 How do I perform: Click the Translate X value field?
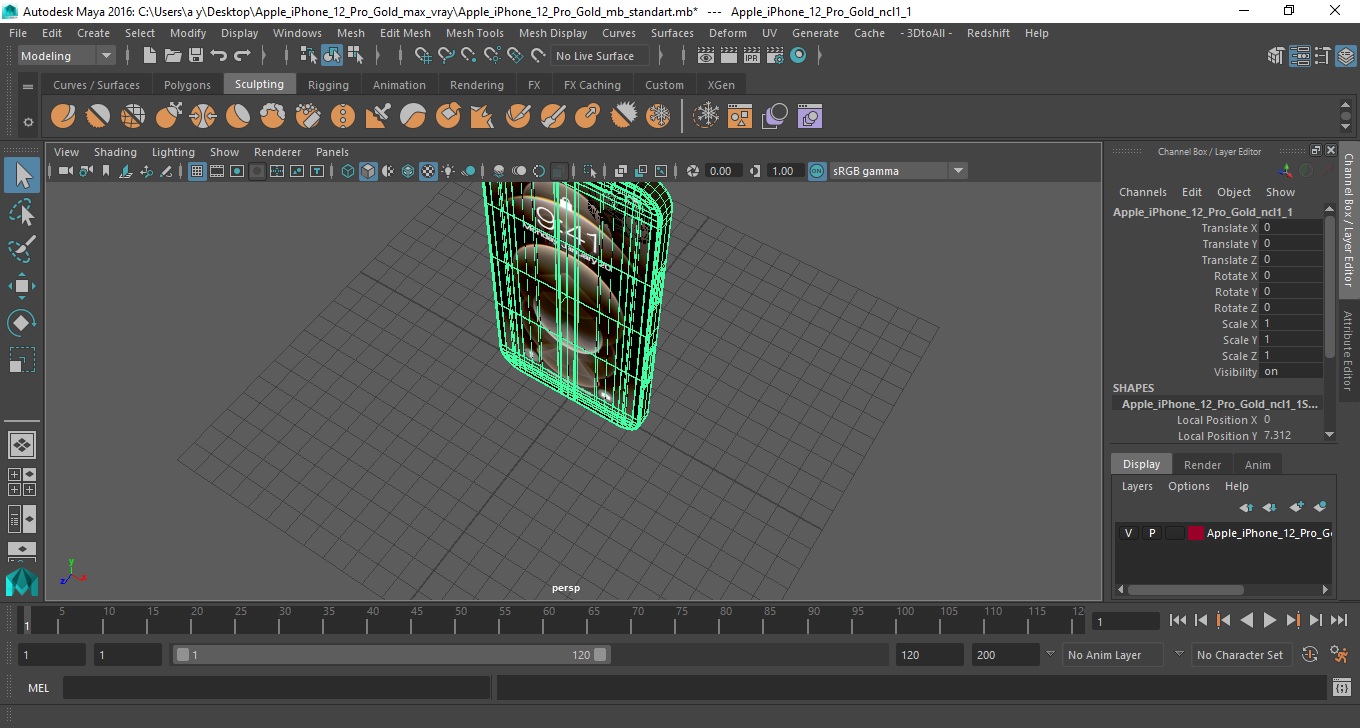click(x=1292, y=228)
